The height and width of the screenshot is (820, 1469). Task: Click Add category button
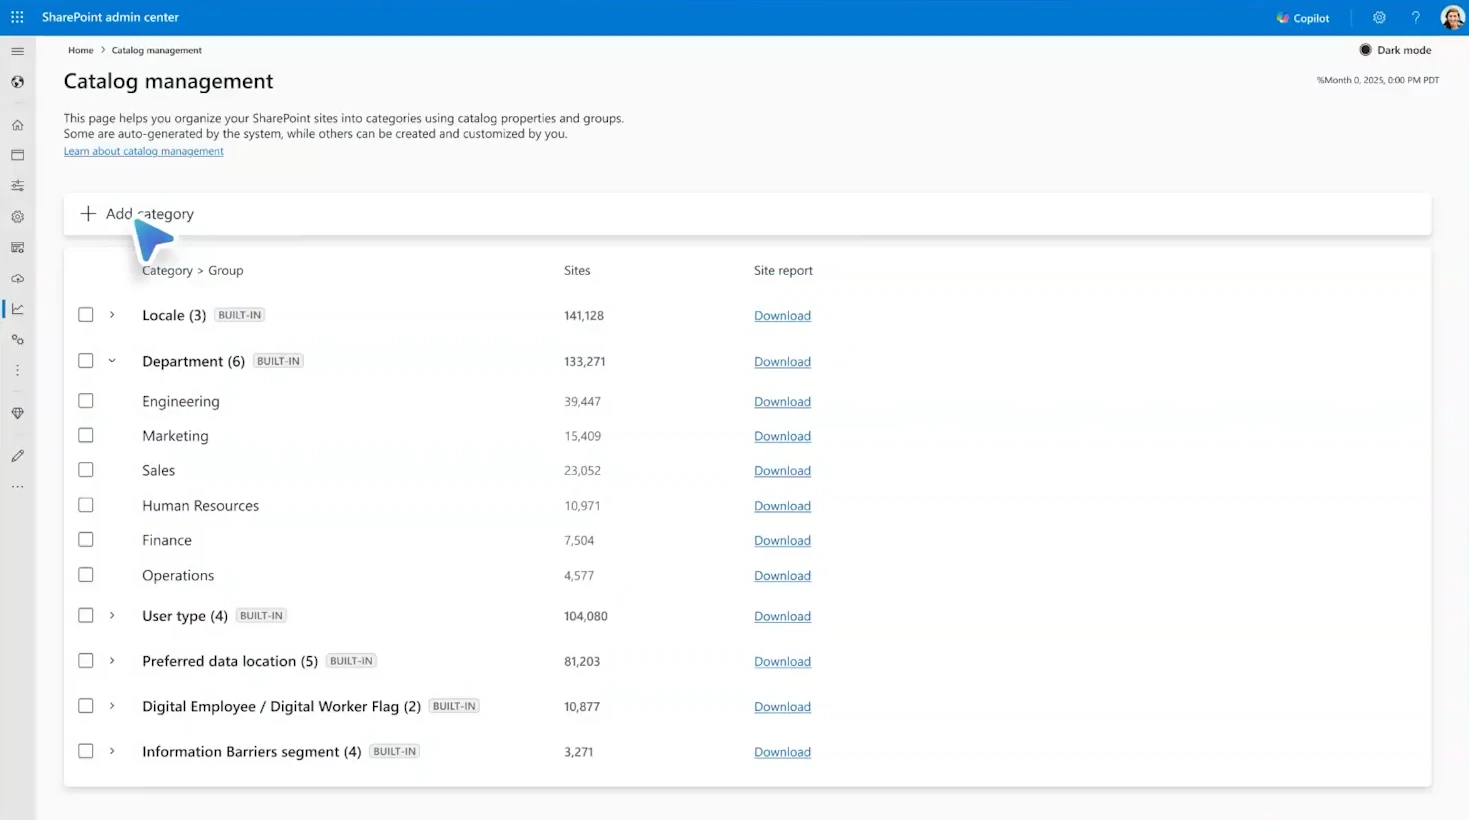point(137,214)
